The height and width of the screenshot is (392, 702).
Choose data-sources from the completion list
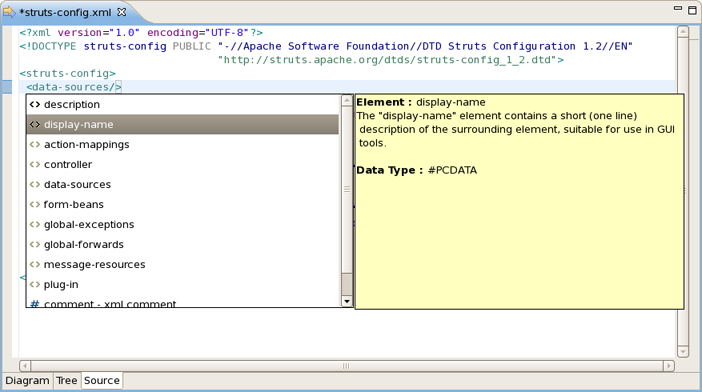tap(183, 184)
